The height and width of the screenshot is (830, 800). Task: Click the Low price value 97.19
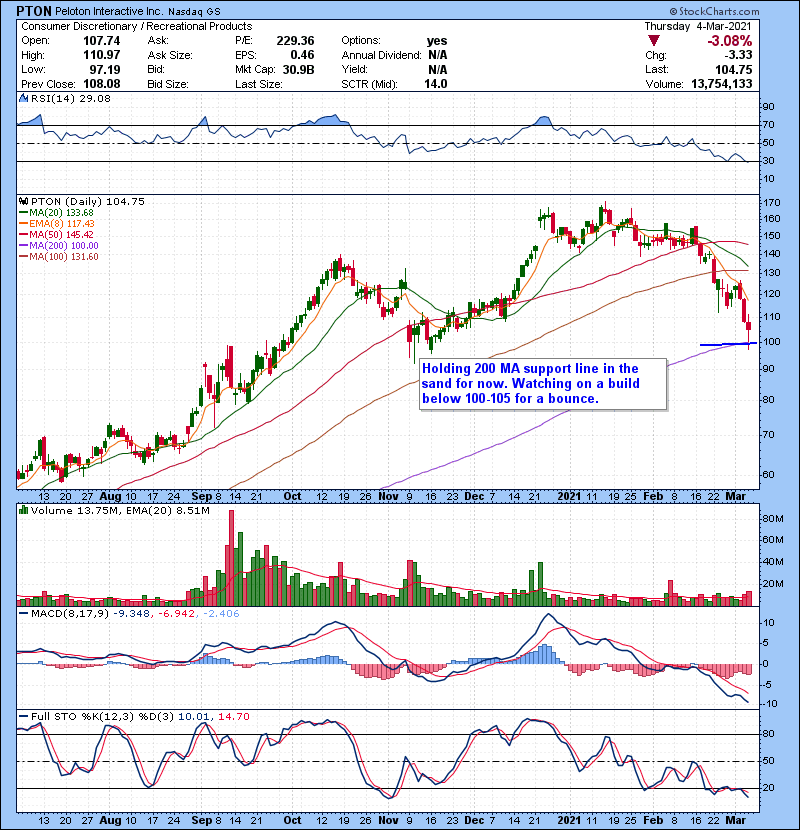click(104, 69)
